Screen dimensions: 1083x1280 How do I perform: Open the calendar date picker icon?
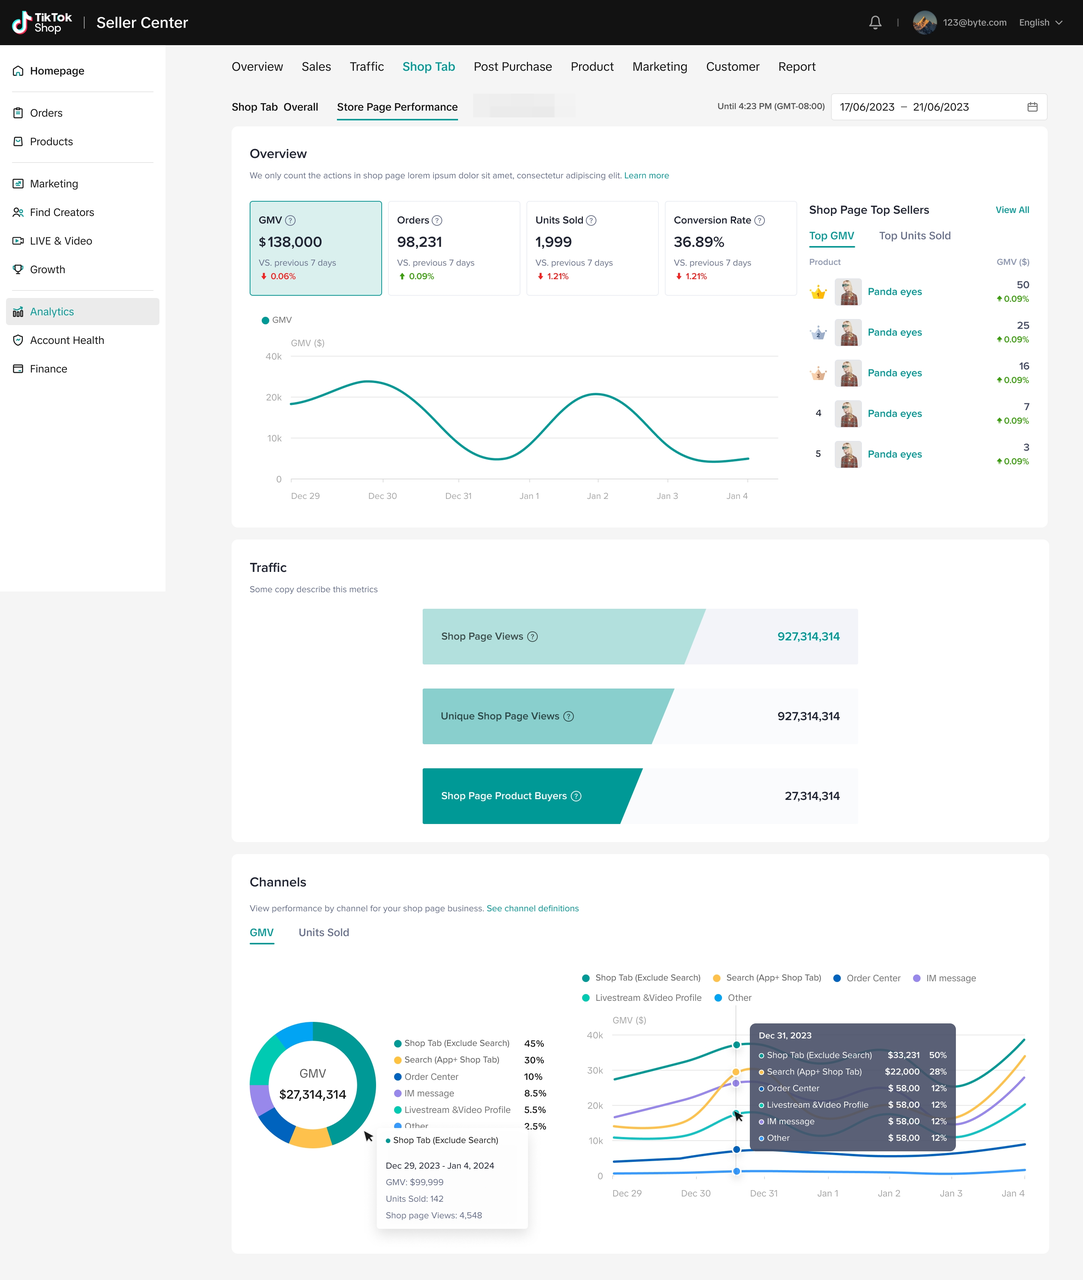coord(1032,107)
